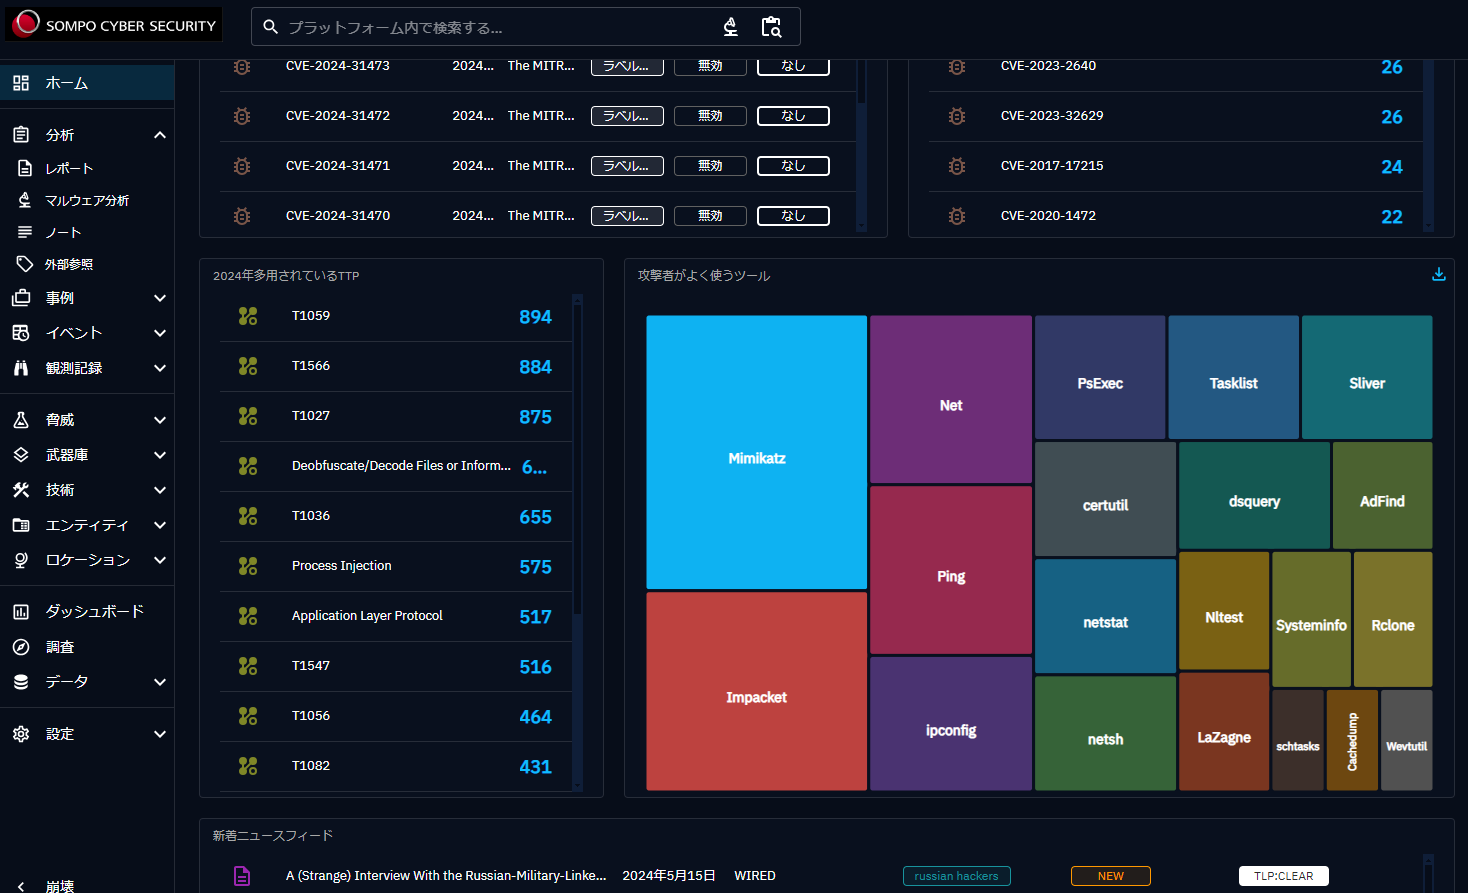1468x893 pixels.
Task: Click the 無効 badge of CVE-2024-31471
Action: click(710, 166)
